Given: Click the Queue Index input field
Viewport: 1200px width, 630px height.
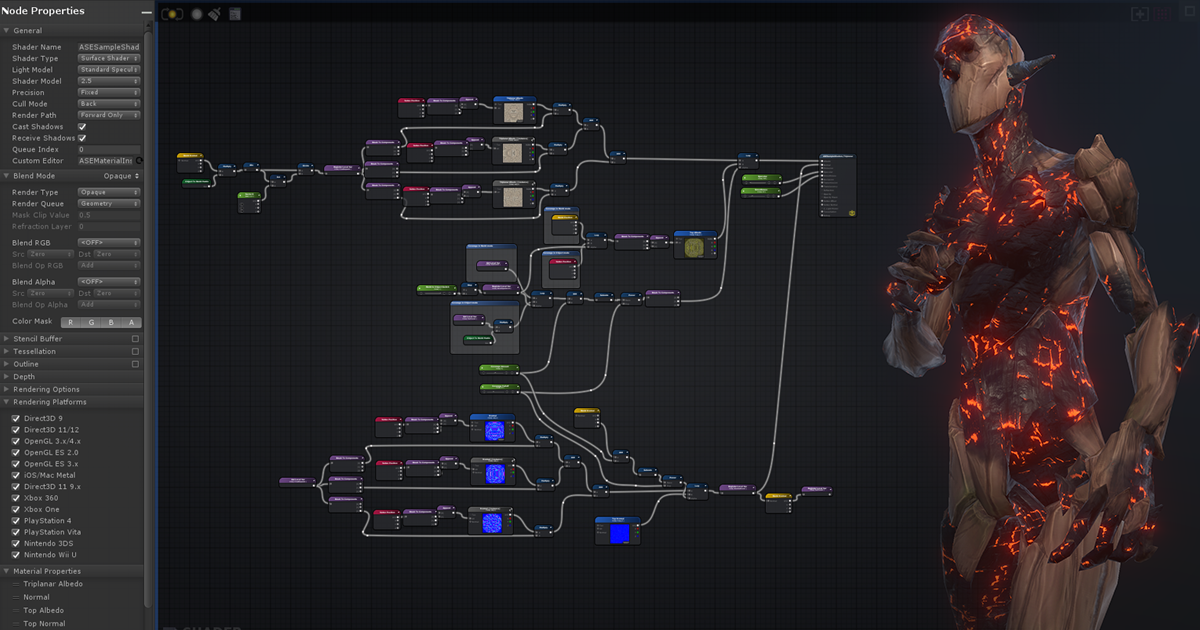Looking at the screenshot, I should (110, 149).
